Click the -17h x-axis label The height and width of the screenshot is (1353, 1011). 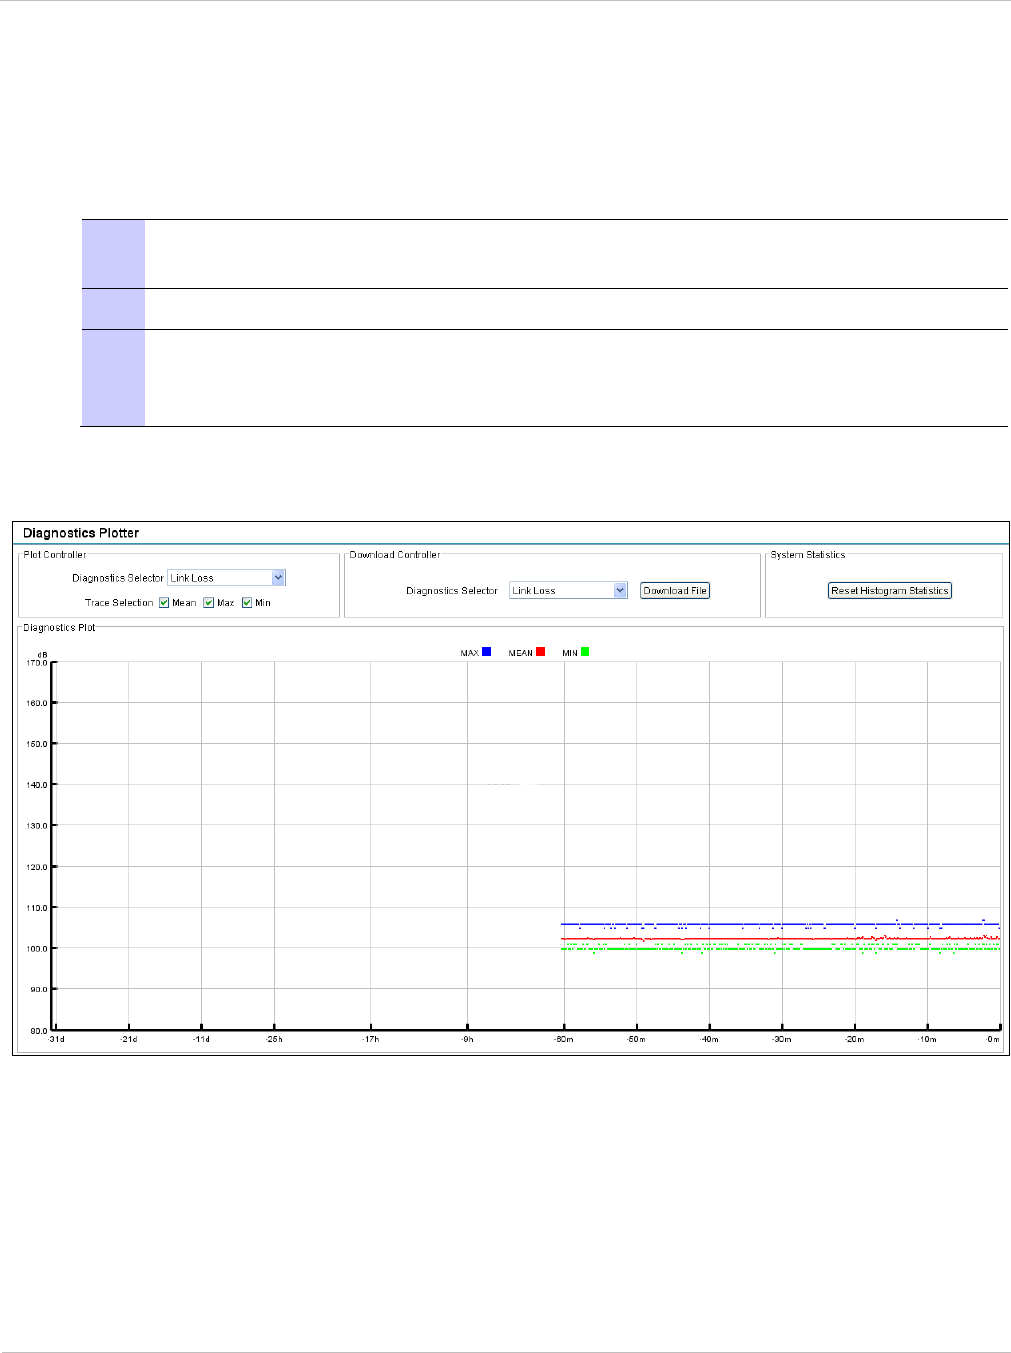(x=371, y=1040)
